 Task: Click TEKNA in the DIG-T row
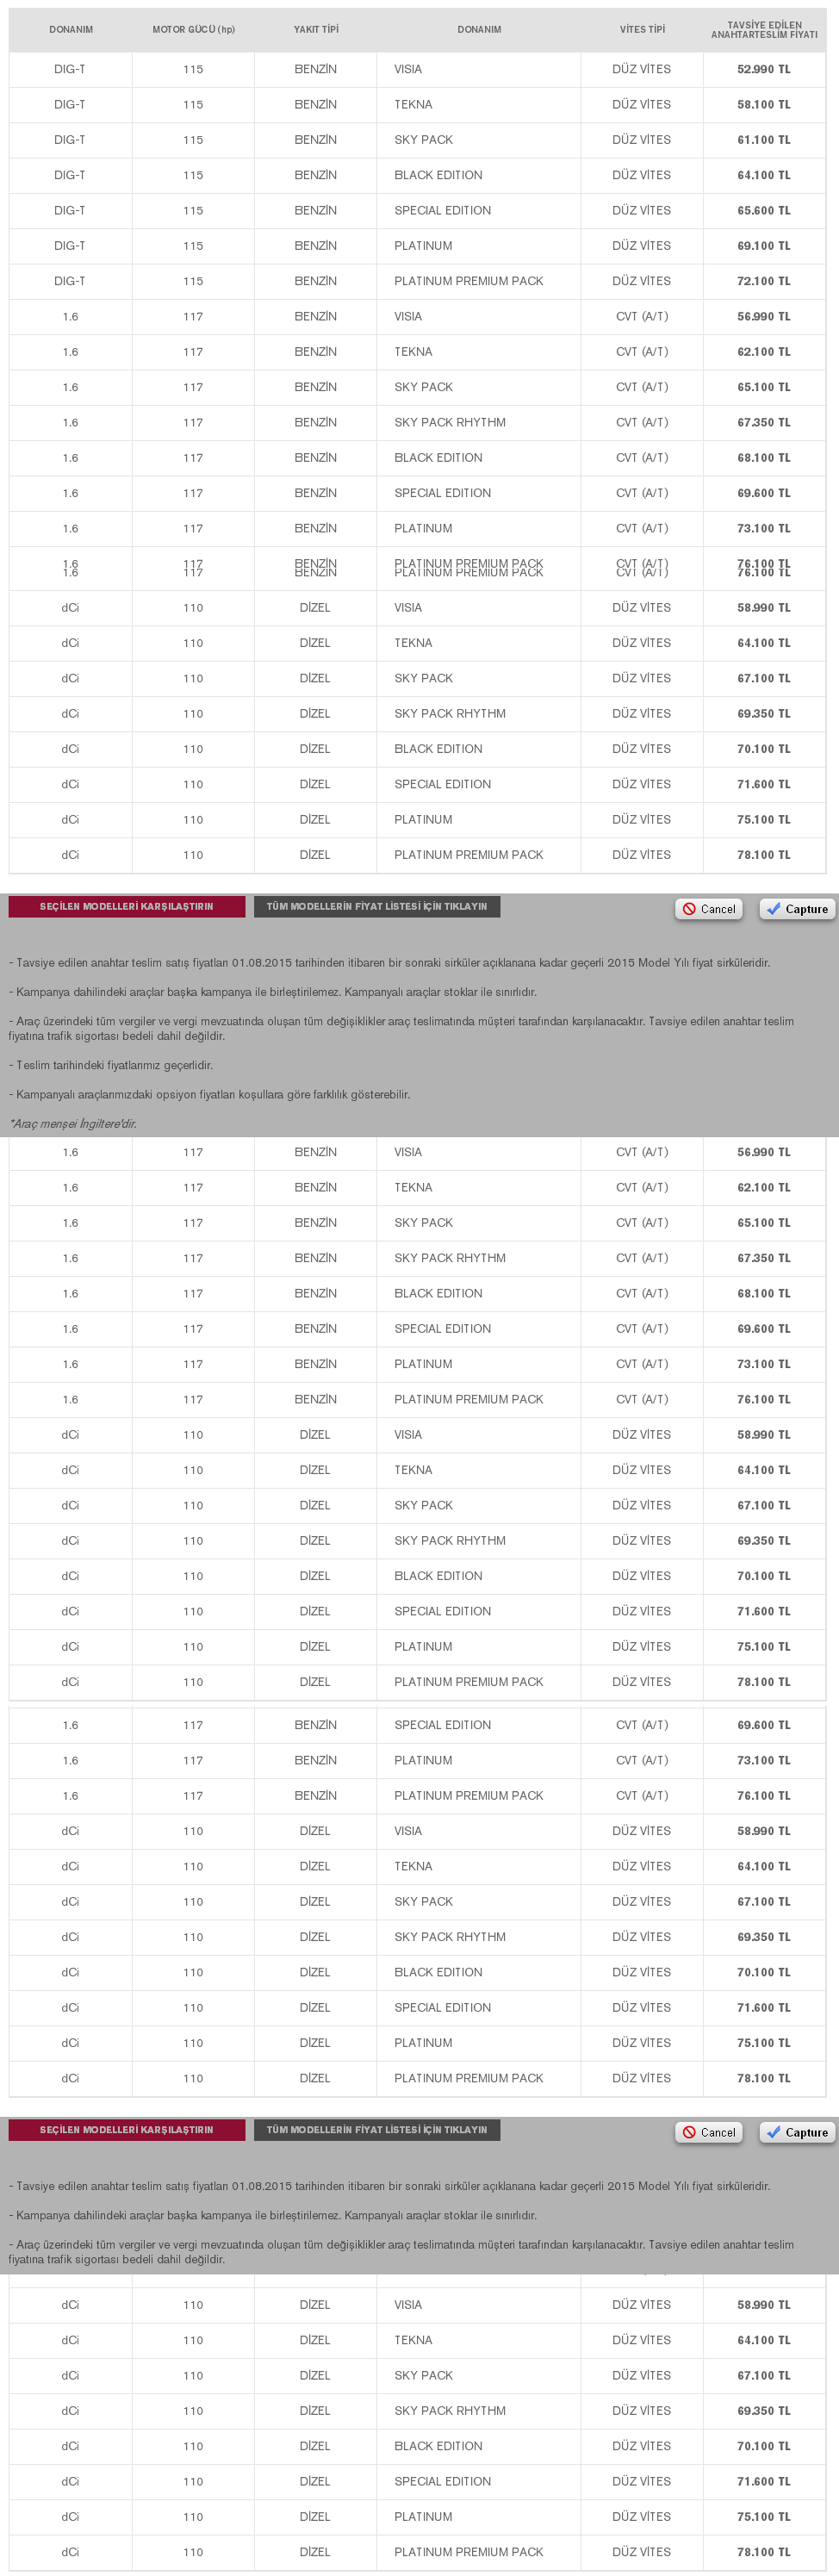[x=413, y=104]
